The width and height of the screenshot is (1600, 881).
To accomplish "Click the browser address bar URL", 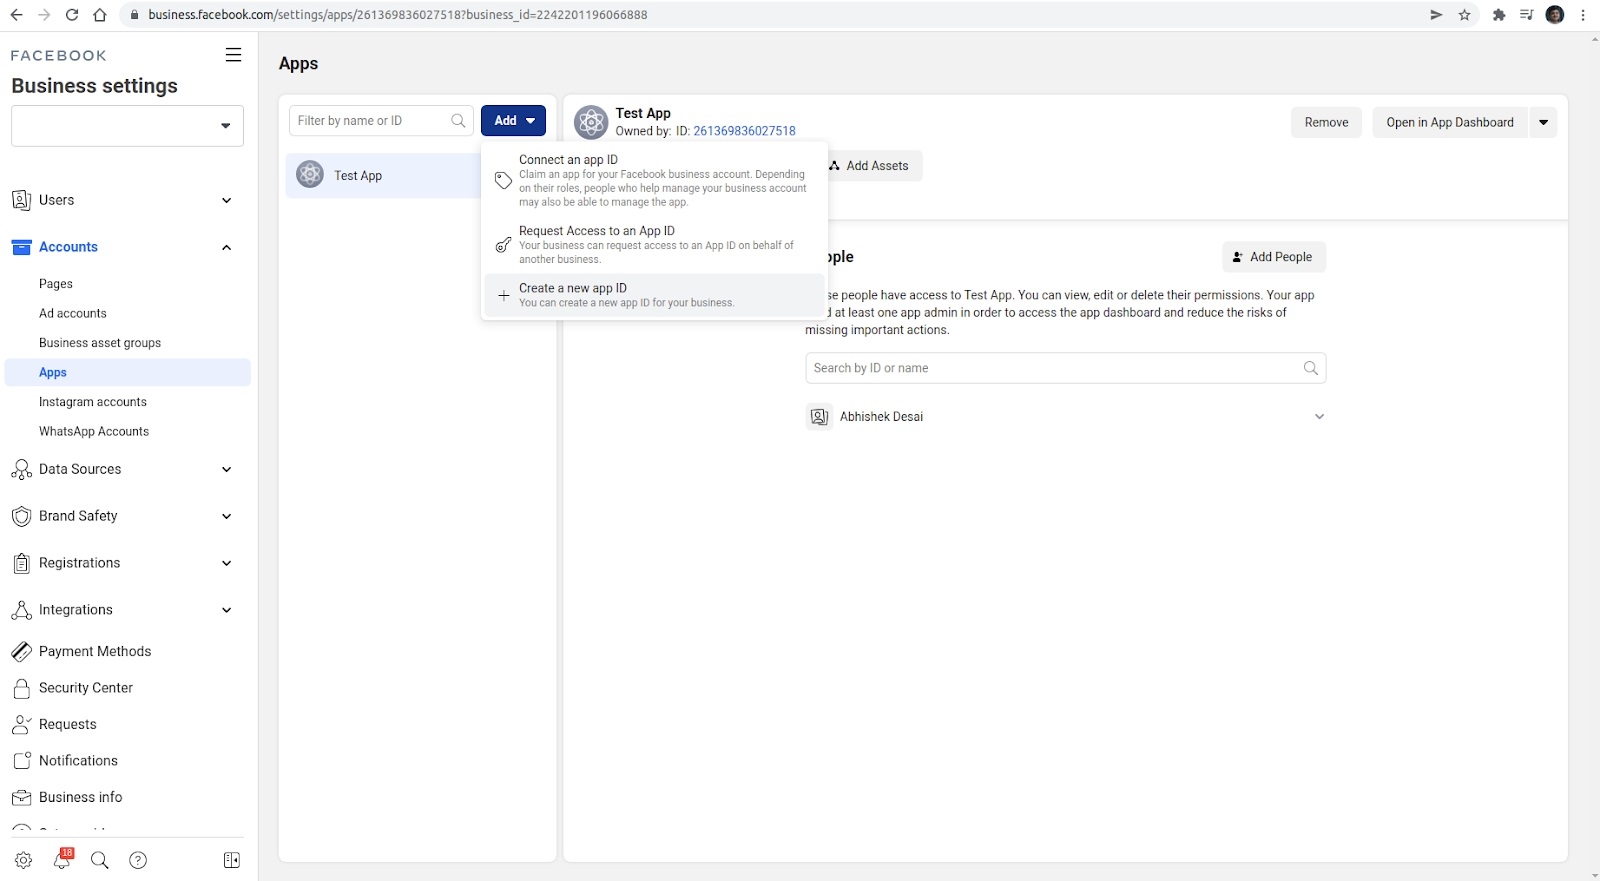I will pos(398,15).
